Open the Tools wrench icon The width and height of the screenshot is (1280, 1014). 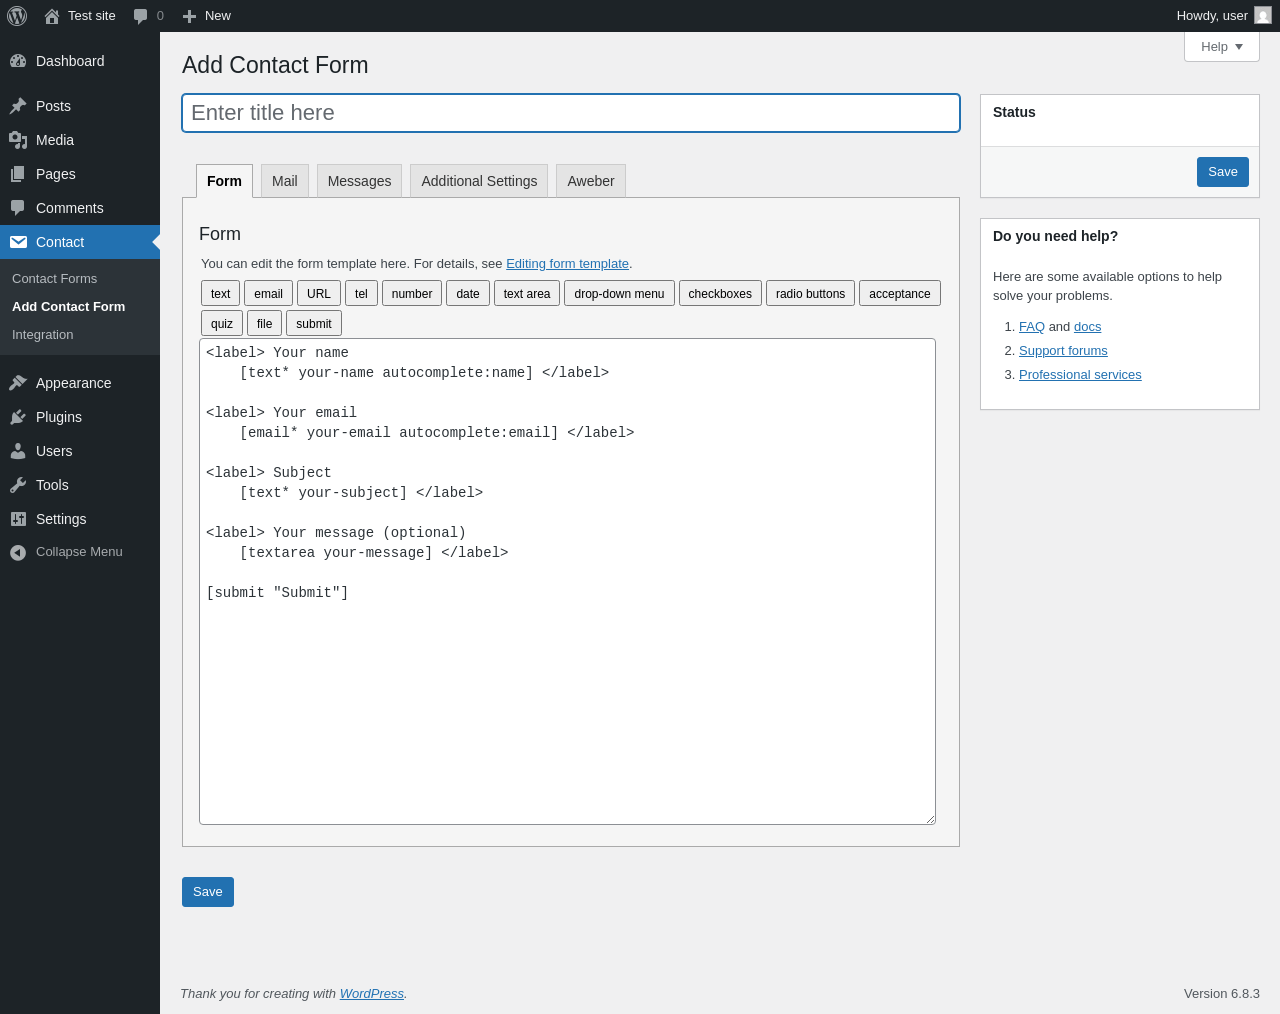tap(18, 485)
